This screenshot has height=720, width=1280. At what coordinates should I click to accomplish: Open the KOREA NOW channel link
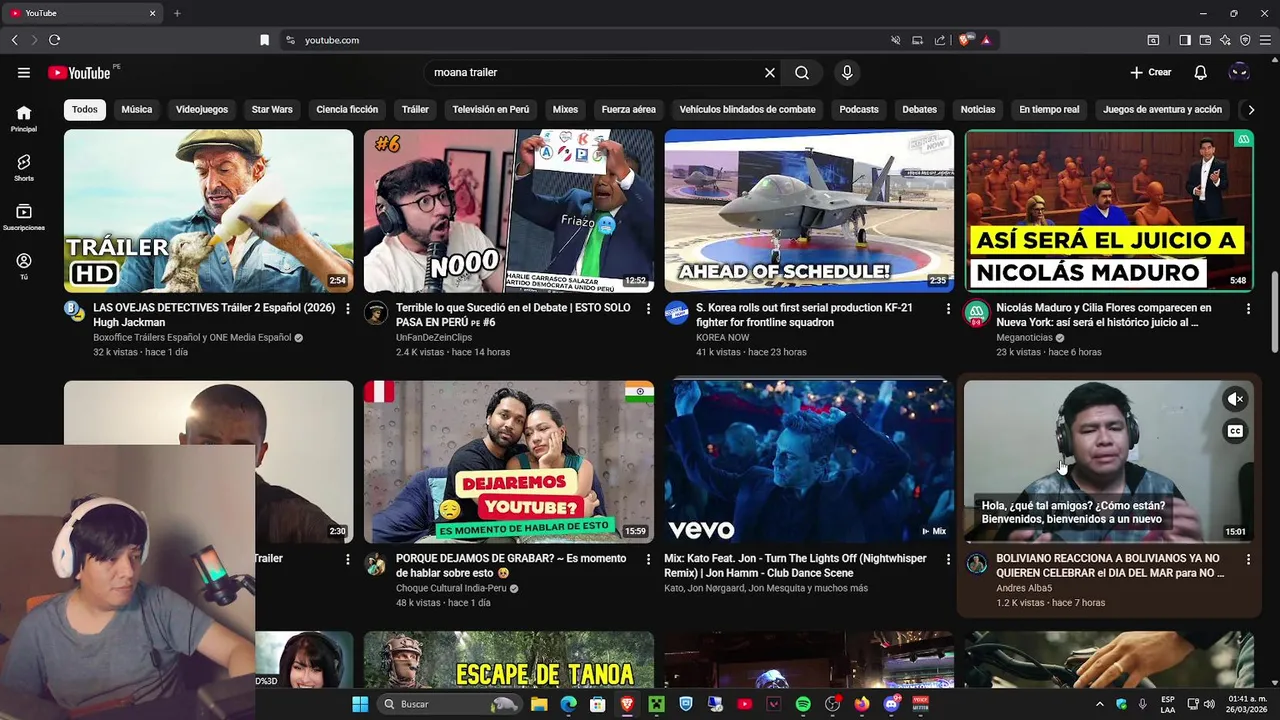click(723, 338)
